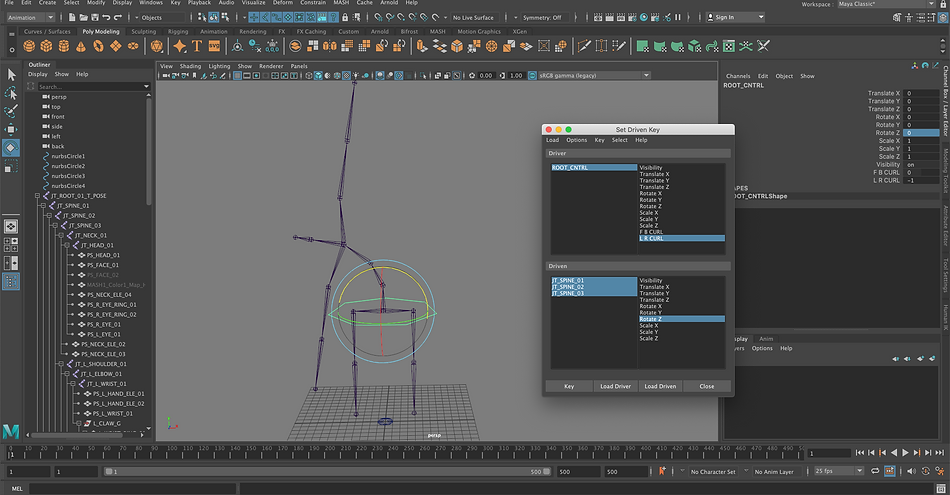Create a polygon cylinder from the shelf

(64, 46)
